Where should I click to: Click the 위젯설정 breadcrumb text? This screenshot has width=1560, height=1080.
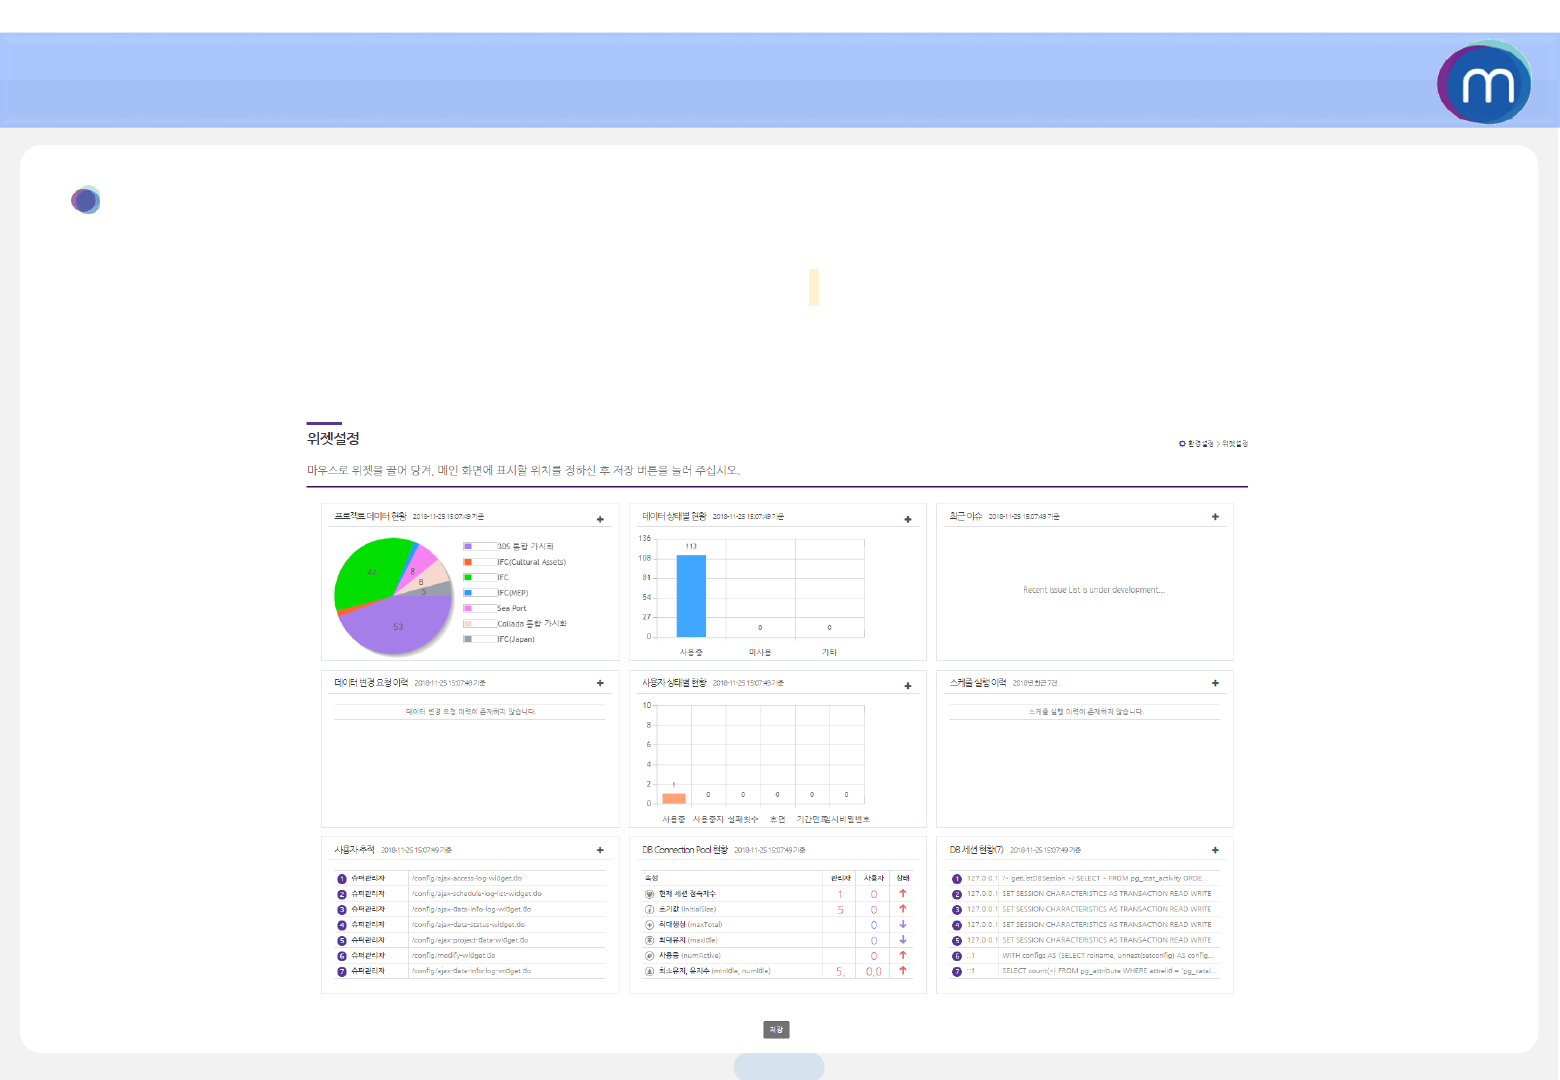pyautogui.click(x=1235, y=443)
